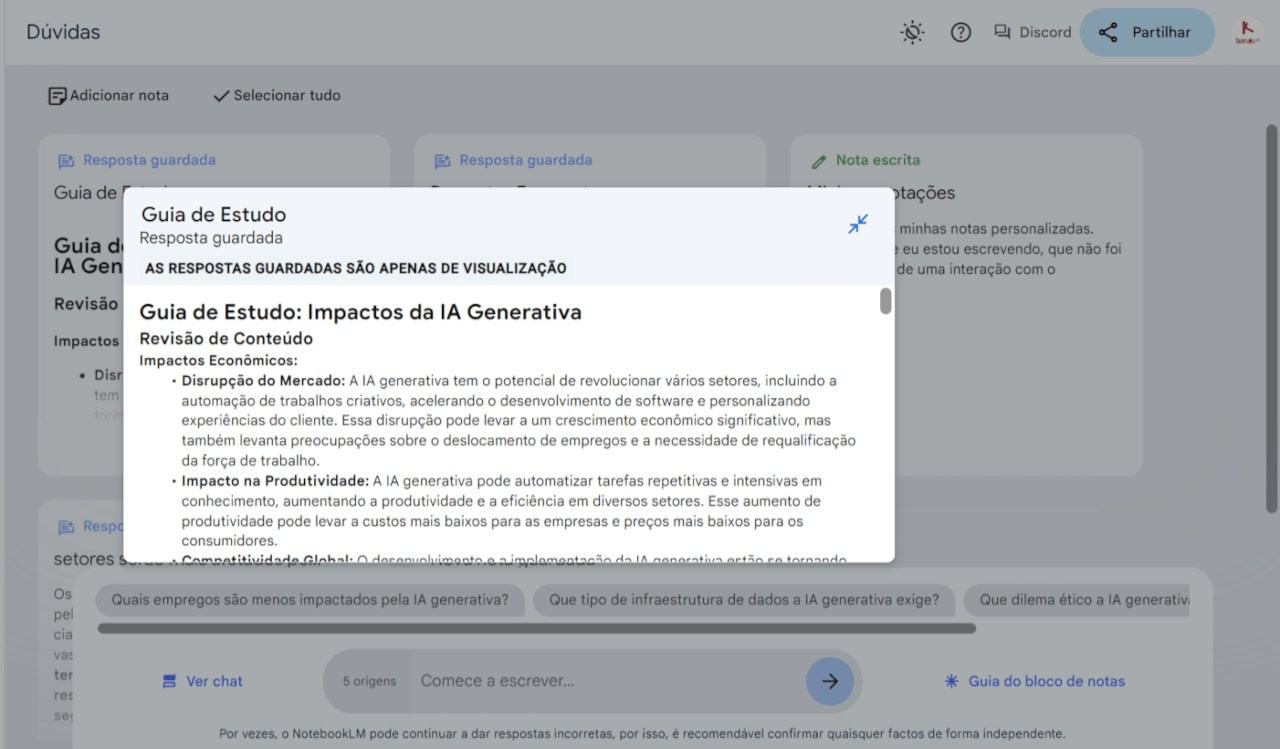Open the user profile avatar
The width and height of the screenshot is (1280, 749).
point(1246,32)
